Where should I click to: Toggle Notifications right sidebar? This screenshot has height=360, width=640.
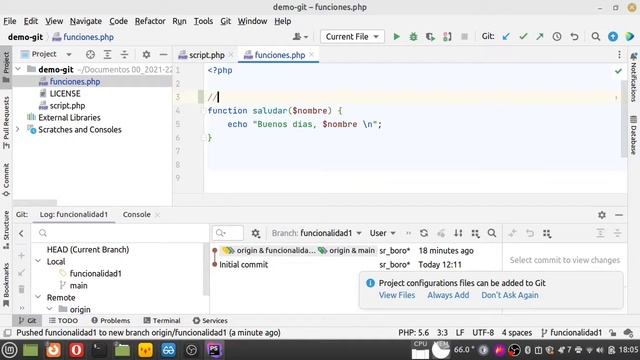pyautogui.click(x=633, y=78)
